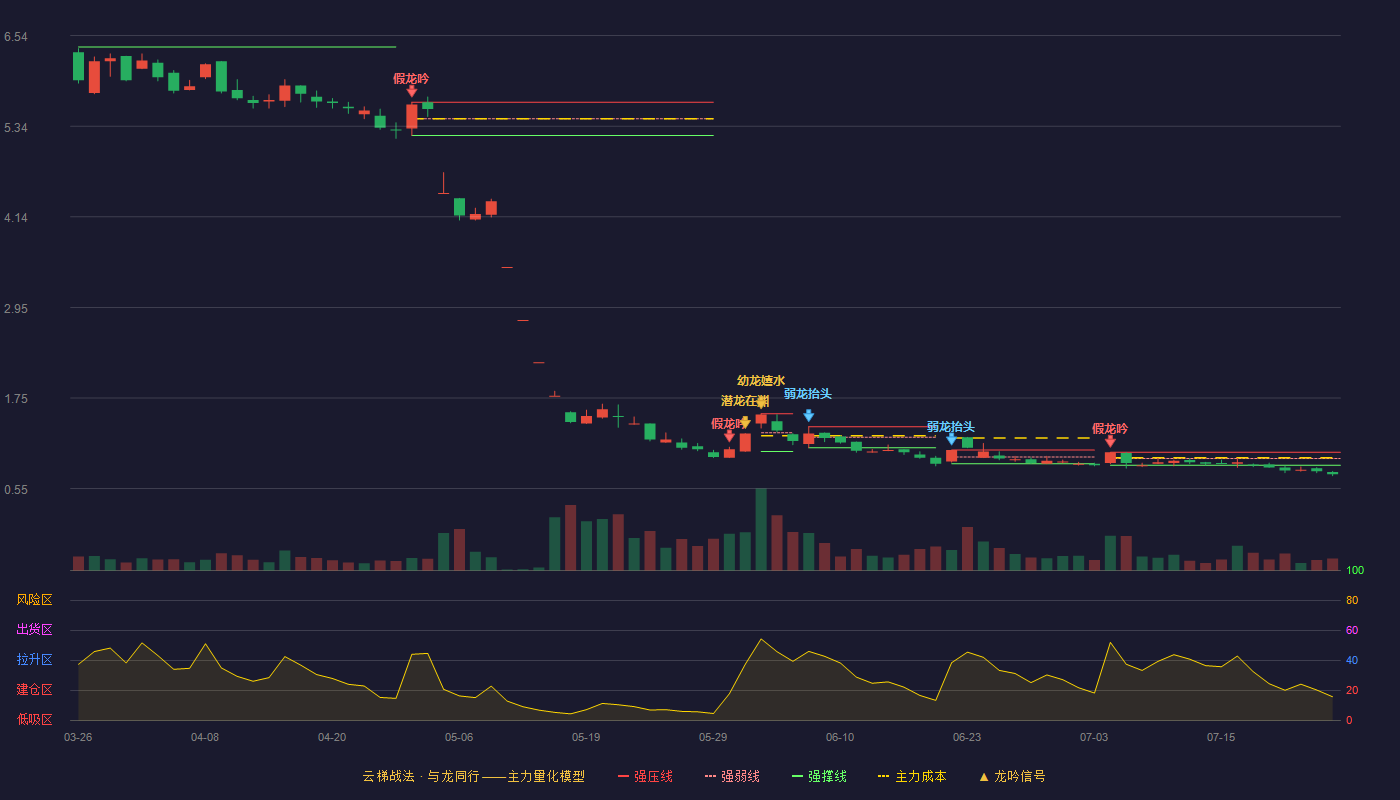
Task: Click the 0.55 price axis label
Action: [x=16, y=490]
